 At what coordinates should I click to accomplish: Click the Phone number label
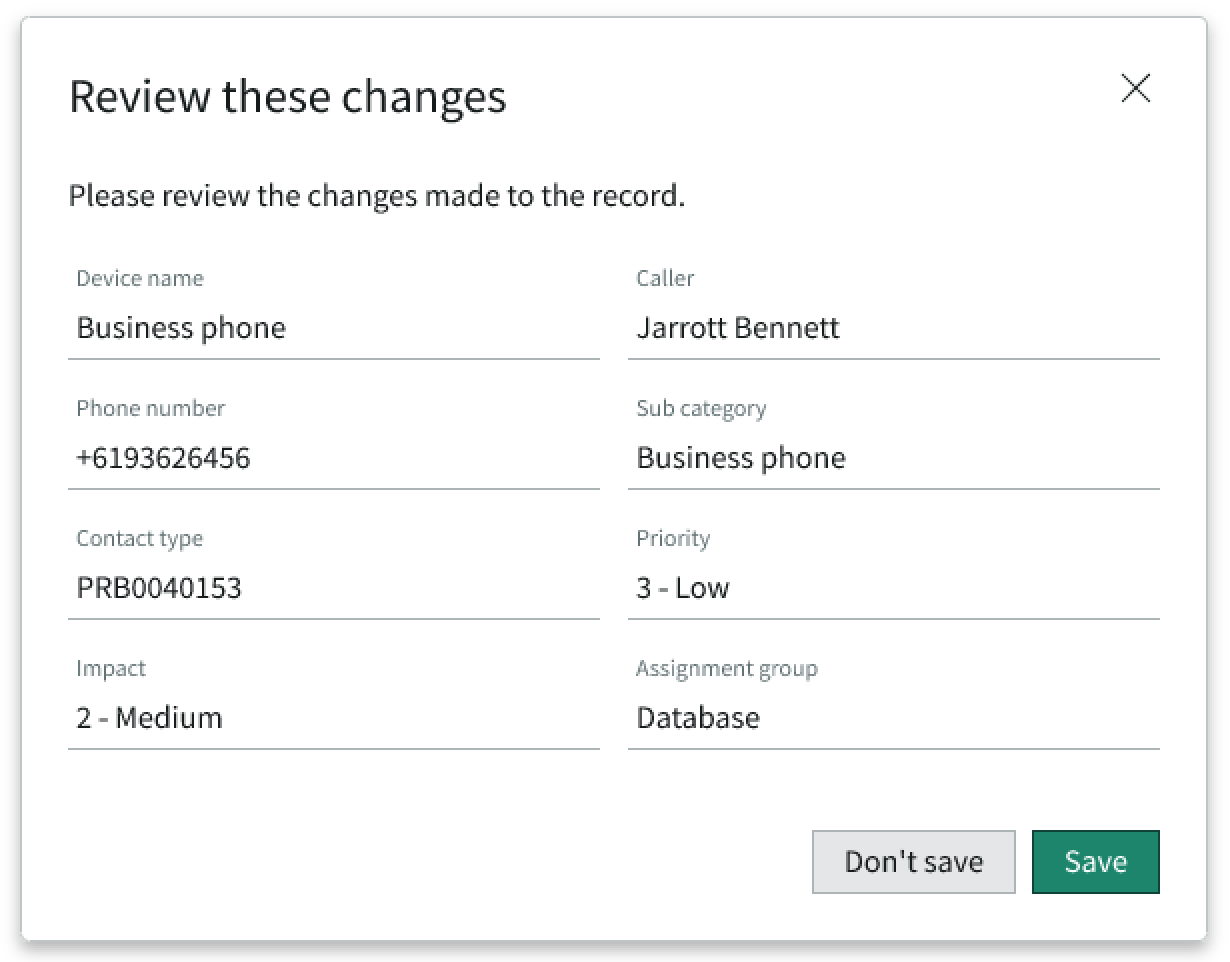151,408
